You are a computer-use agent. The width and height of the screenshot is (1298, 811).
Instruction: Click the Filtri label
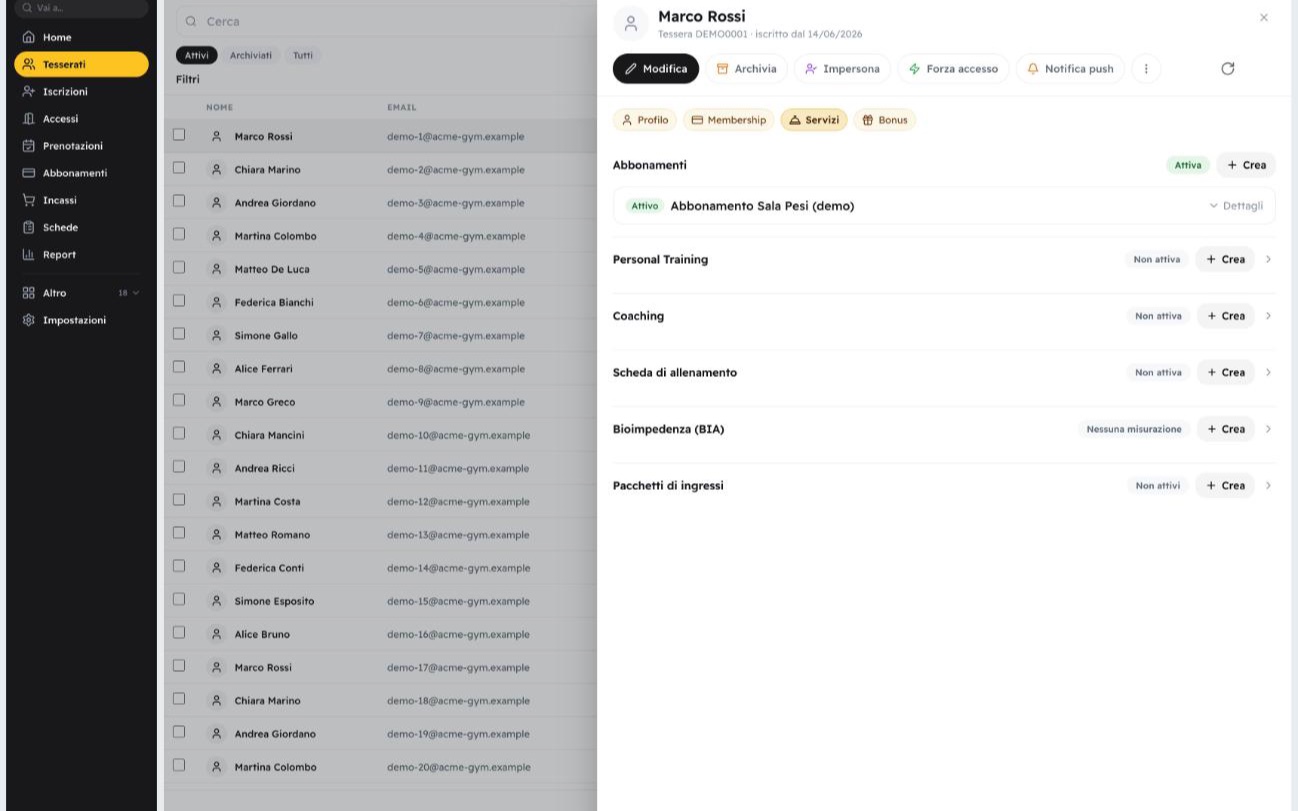pos(188,79)
